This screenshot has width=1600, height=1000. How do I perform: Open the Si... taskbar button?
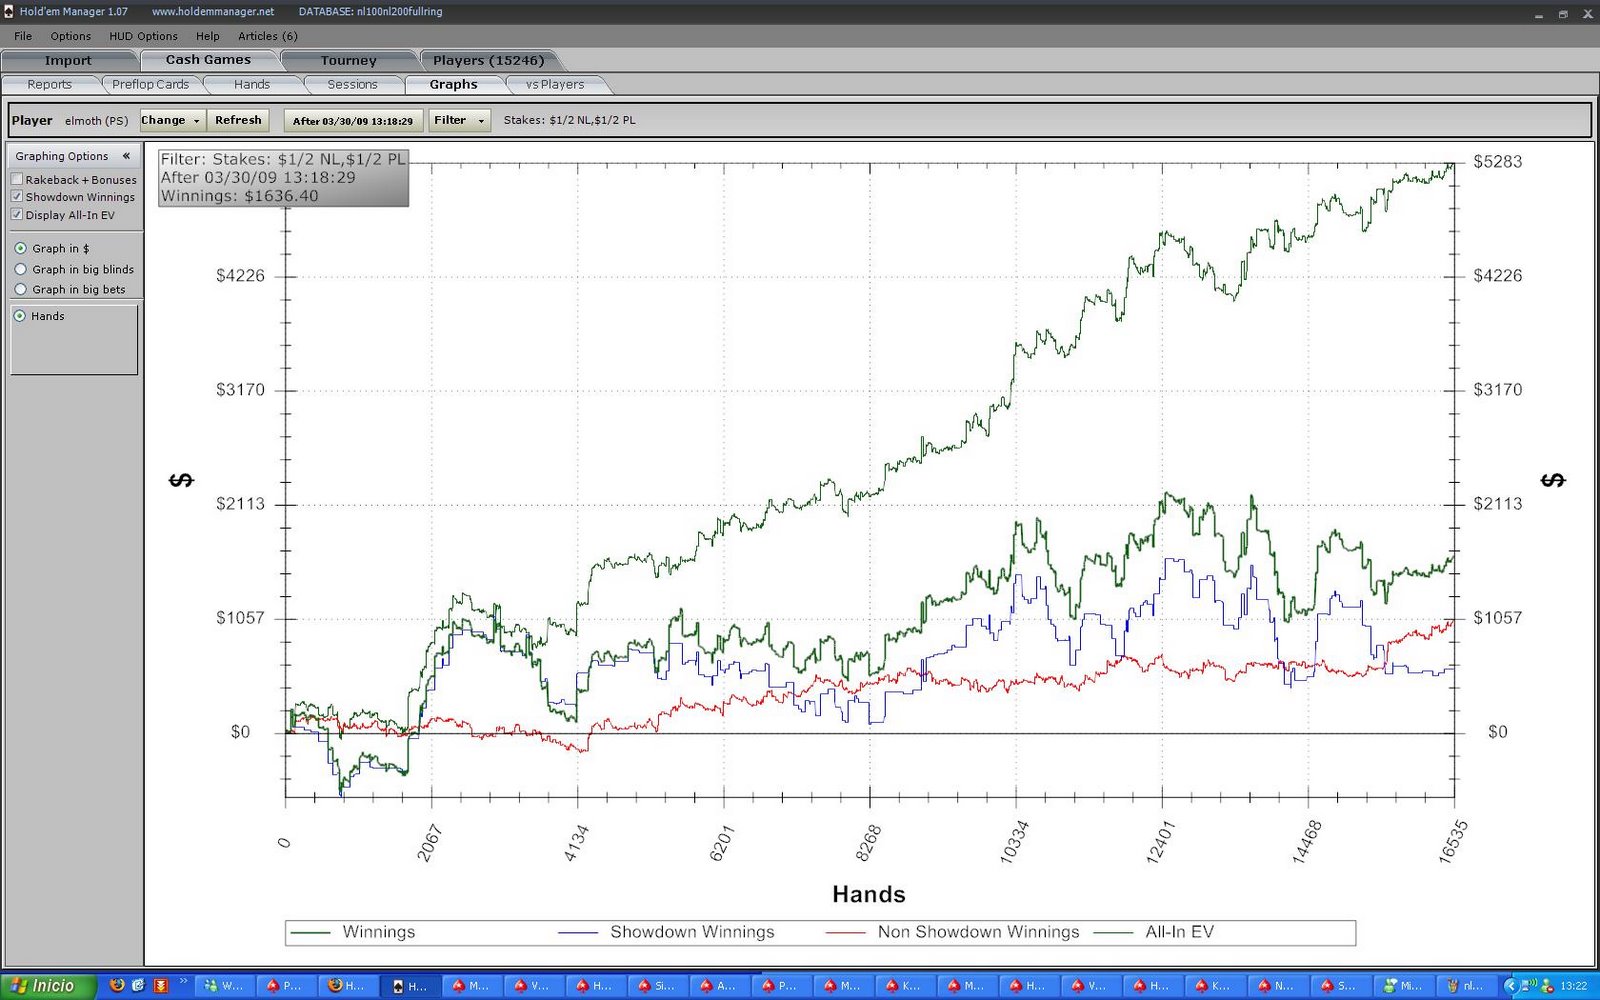point(658,986)
